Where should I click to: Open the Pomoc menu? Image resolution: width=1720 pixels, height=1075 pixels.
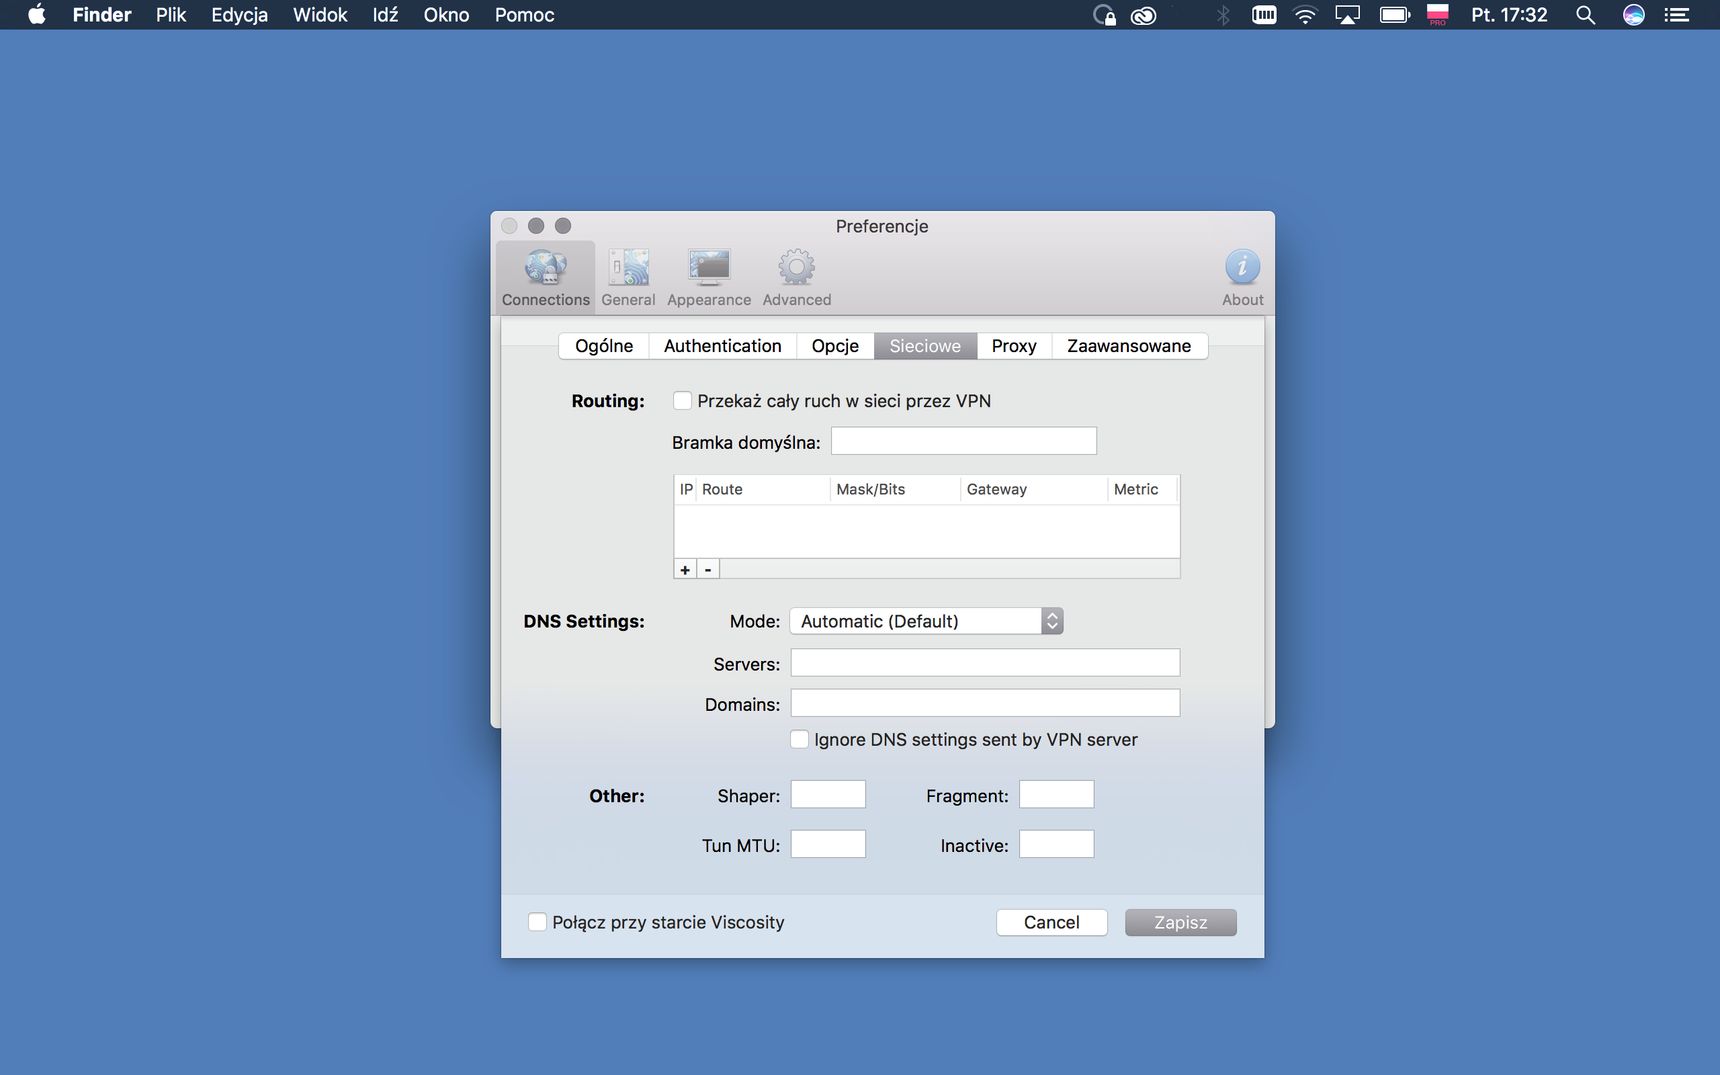[x=524, y=15]
